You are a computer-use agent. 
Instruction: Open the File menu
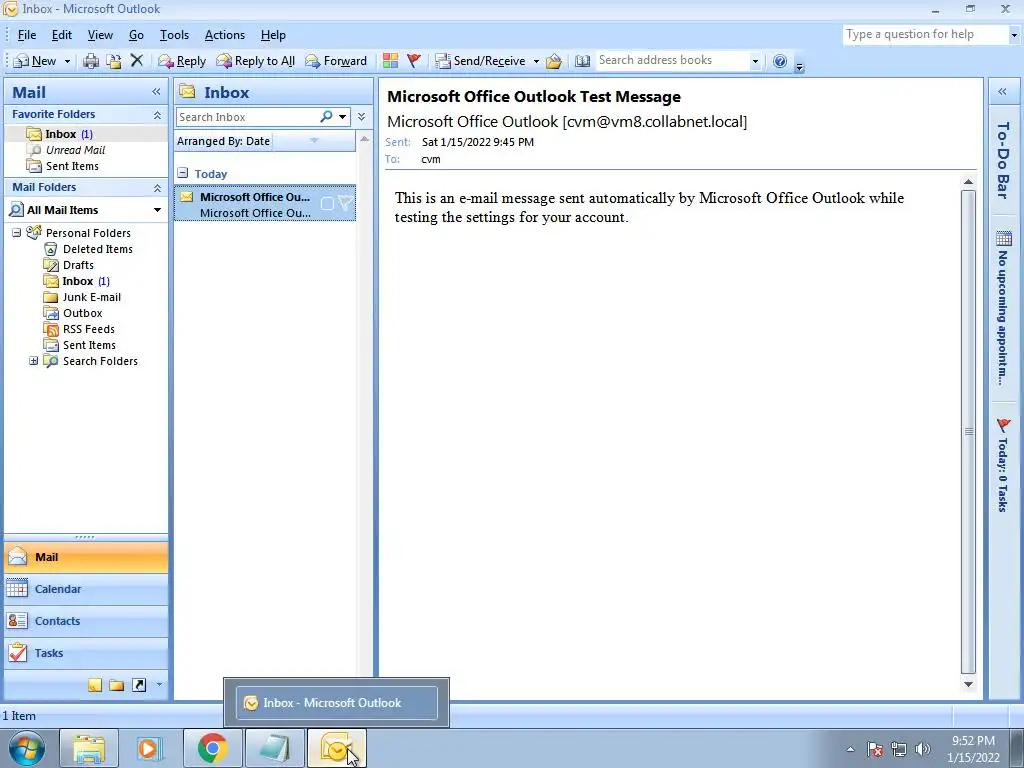coord(27,35)
